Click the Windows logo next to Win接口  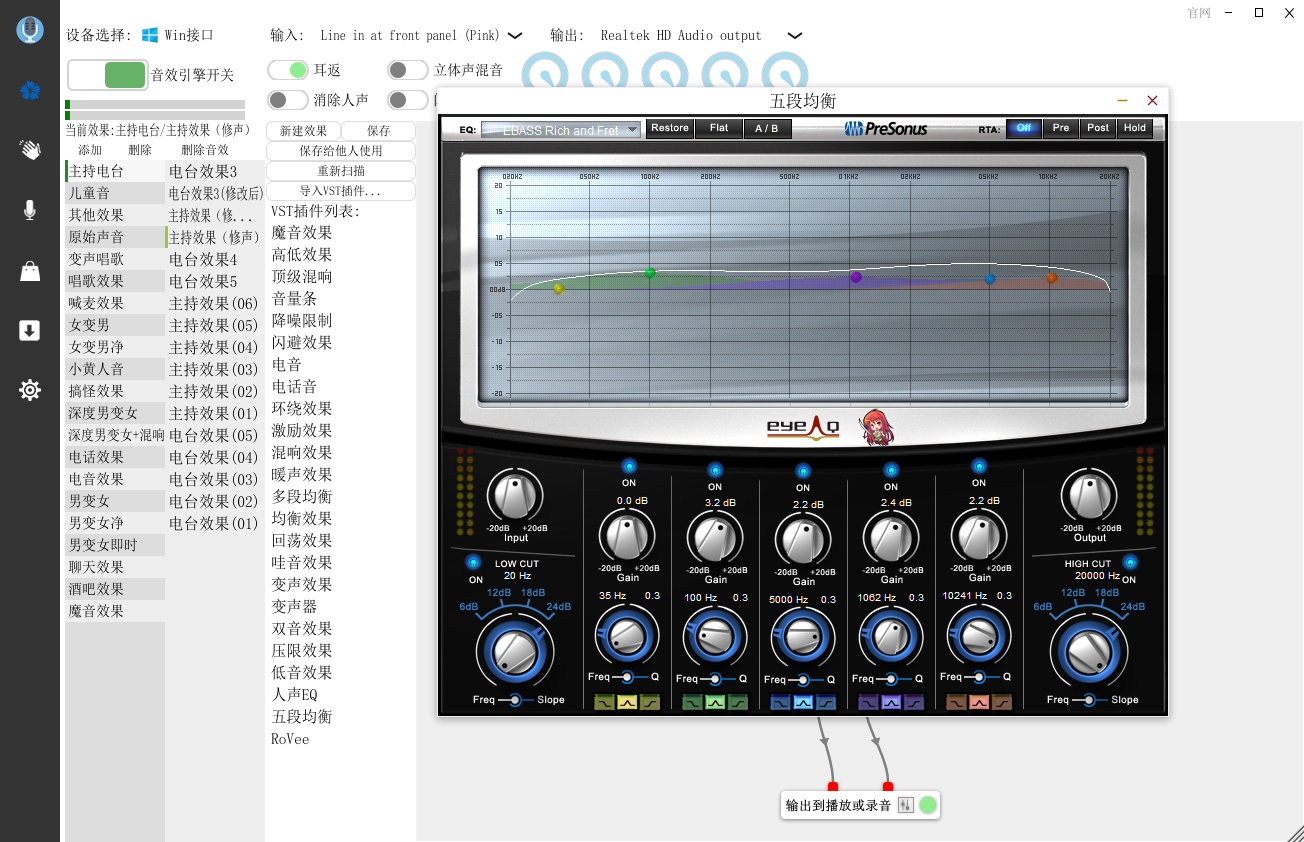[x=150, y=35]
